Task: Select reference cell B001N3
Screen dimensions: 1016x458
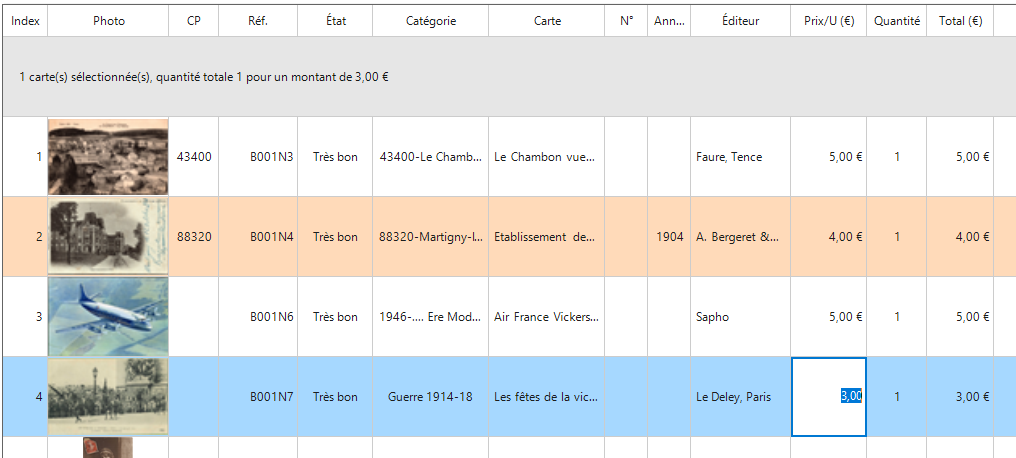Action: (271, 157)
